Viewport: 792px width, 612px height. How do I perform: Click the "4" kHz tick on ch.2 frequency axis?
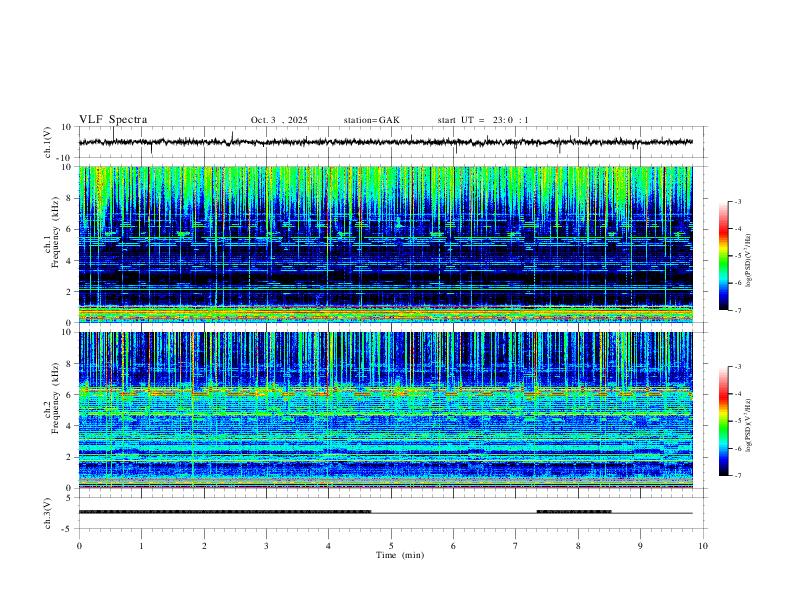pyautogui.click(x=71, y=426)
